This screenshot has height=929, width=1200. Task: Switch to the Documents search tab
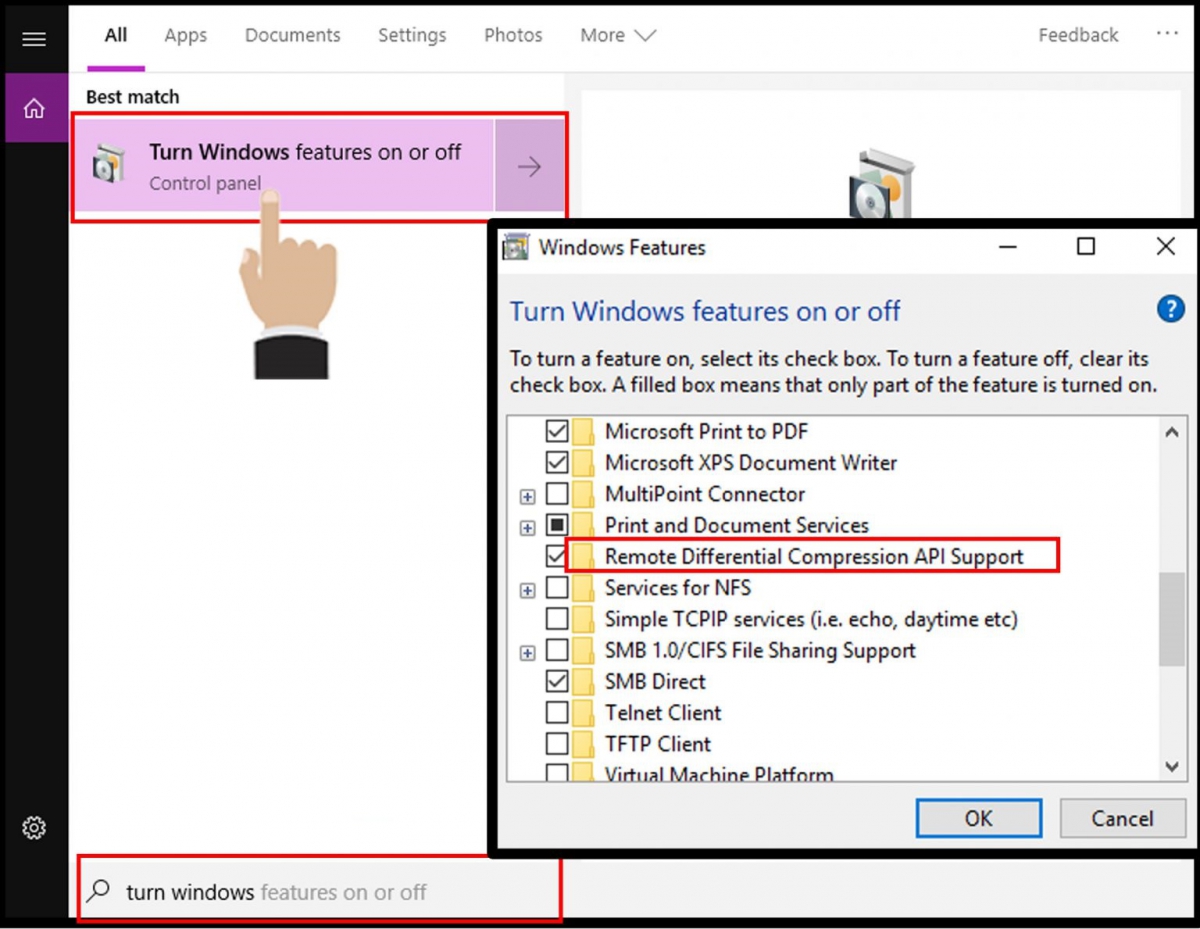(292, 35)
